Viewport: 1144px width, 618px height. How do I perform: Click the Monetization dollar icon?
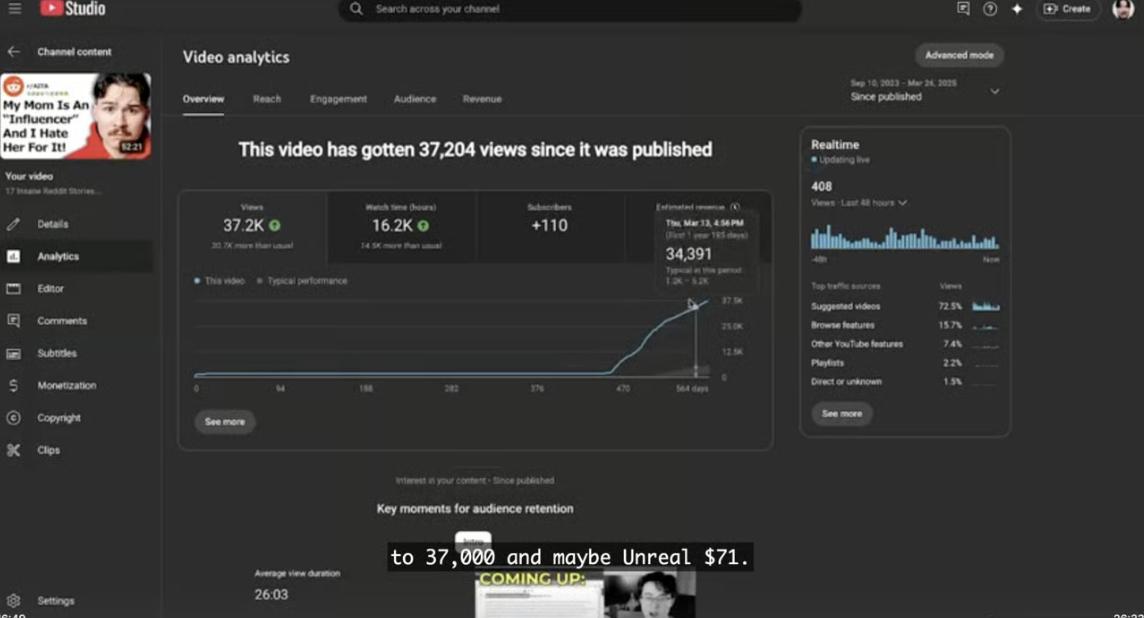pyautogui.click(x=13, y=385)
